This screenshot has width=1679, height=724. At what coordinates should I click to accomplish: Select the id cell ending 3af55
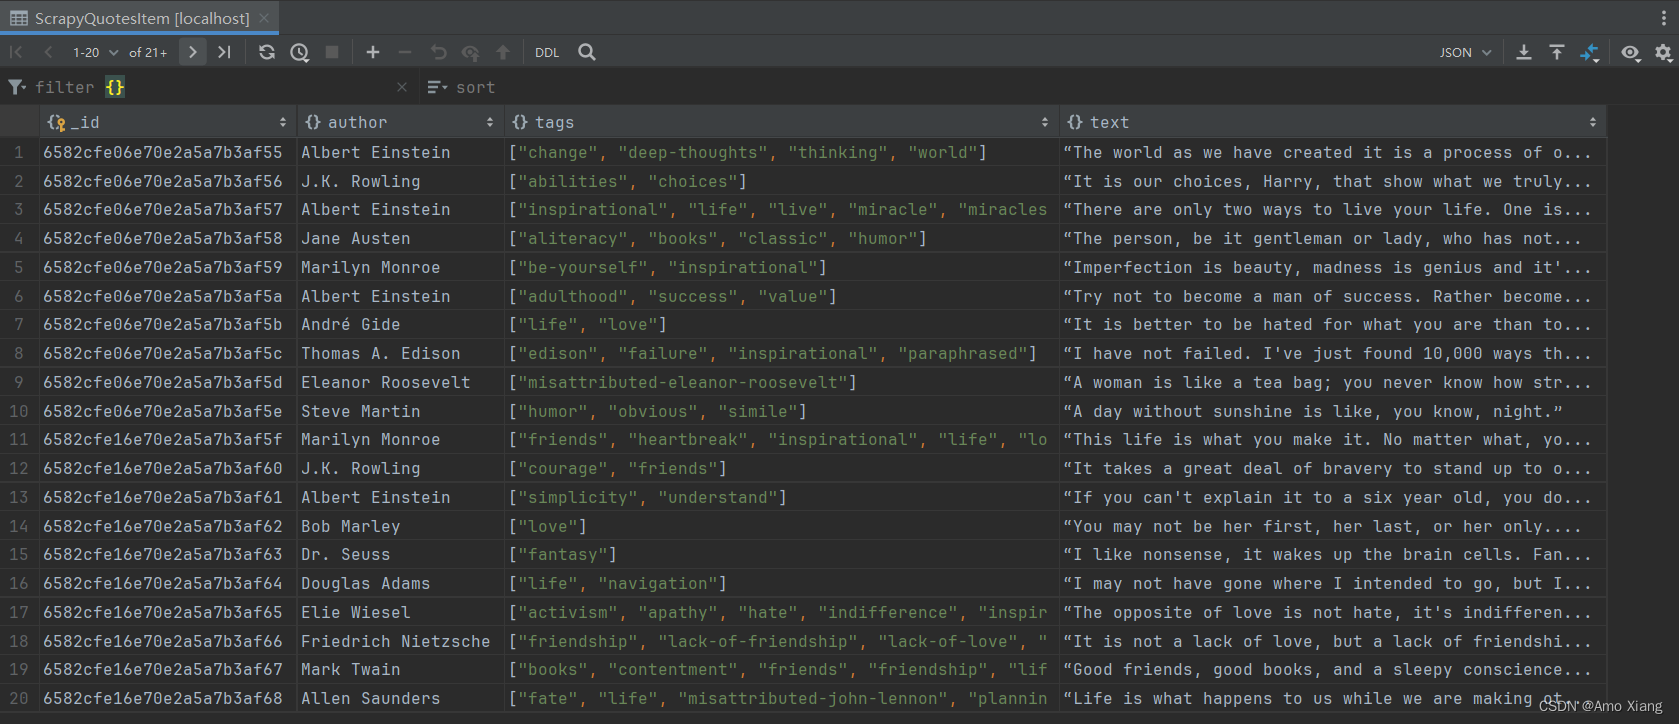[168, 152]
